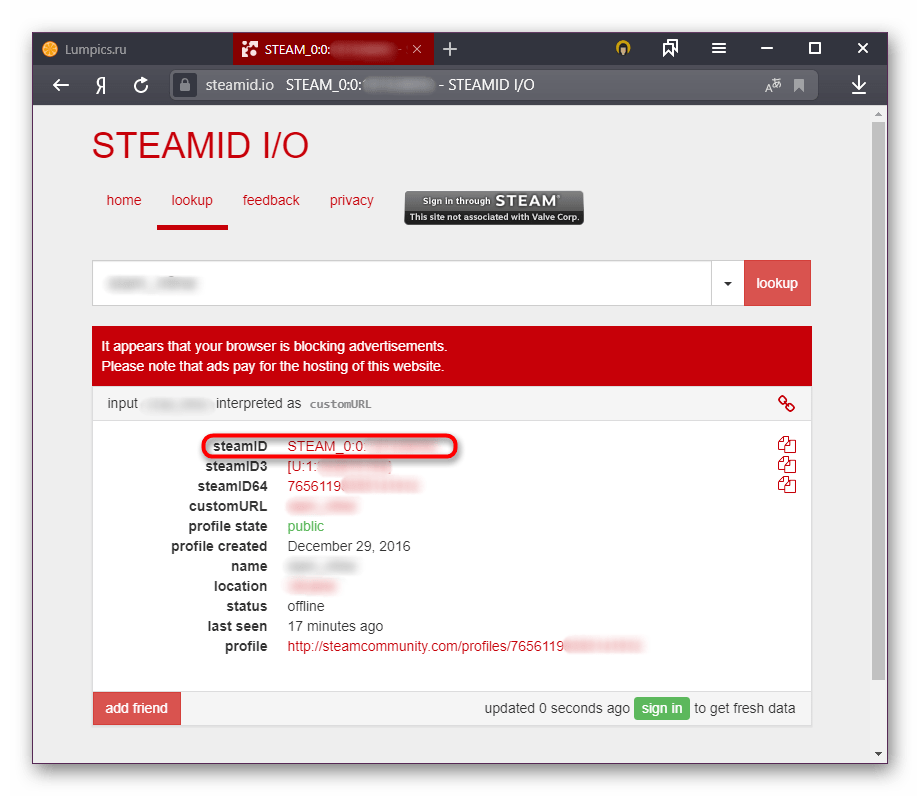The height and width of the screenshot is (796, 920).
Task: Click the 7656119 steamID64 value
Action: tap(353, 486)
